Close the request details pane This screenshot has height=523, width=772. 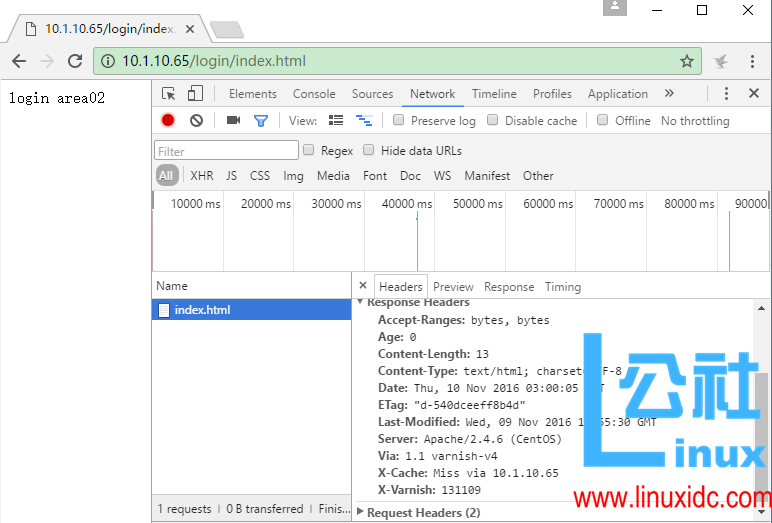tap(363, 285)
